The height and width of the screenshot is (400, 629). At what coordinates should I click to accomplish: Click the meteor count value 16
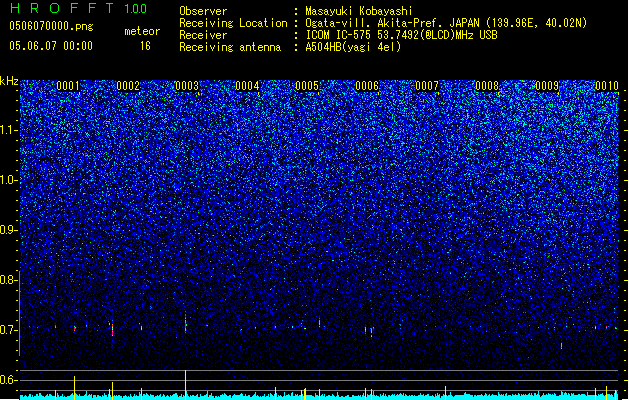[145, 46]
